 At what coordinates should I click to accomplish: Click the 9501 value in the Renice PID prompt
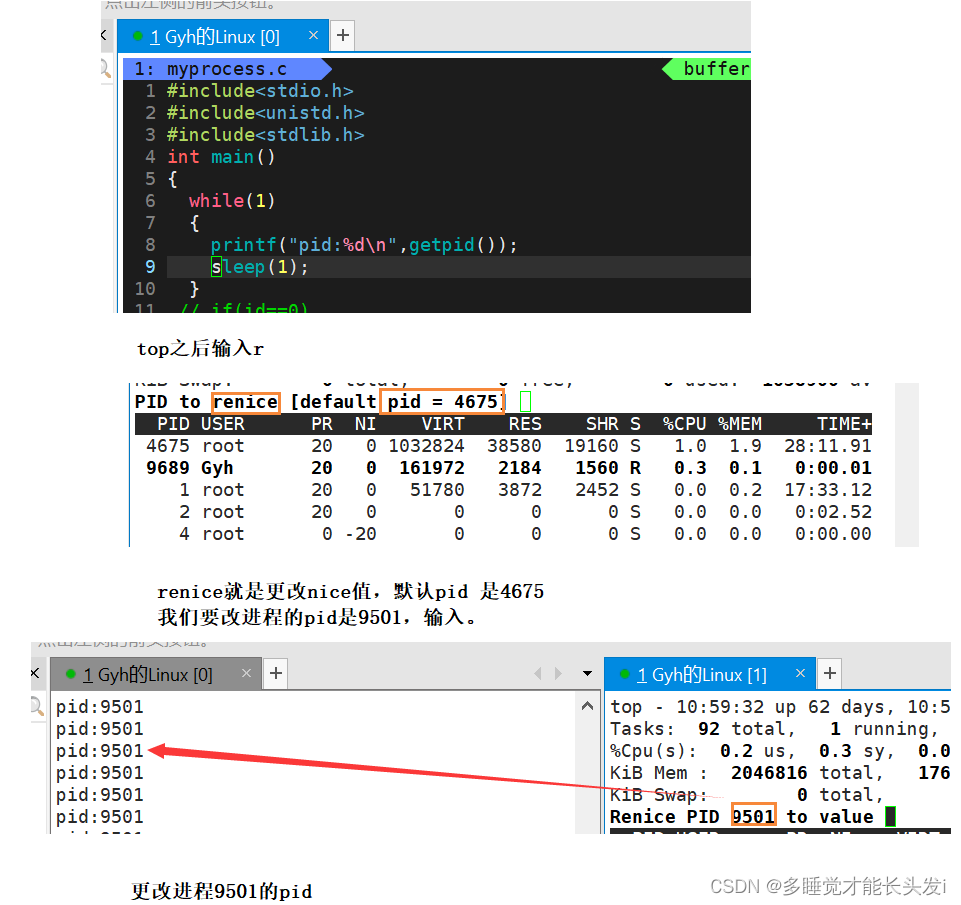coord(753,817)
